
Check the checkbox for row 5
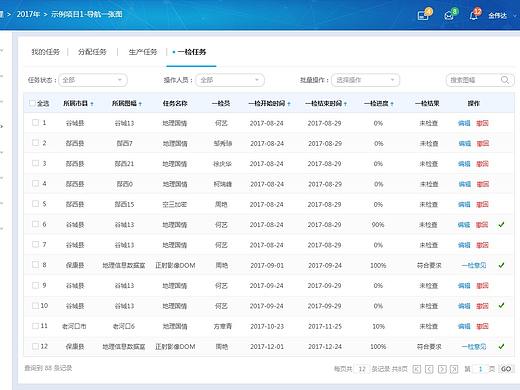coord(35,204)
